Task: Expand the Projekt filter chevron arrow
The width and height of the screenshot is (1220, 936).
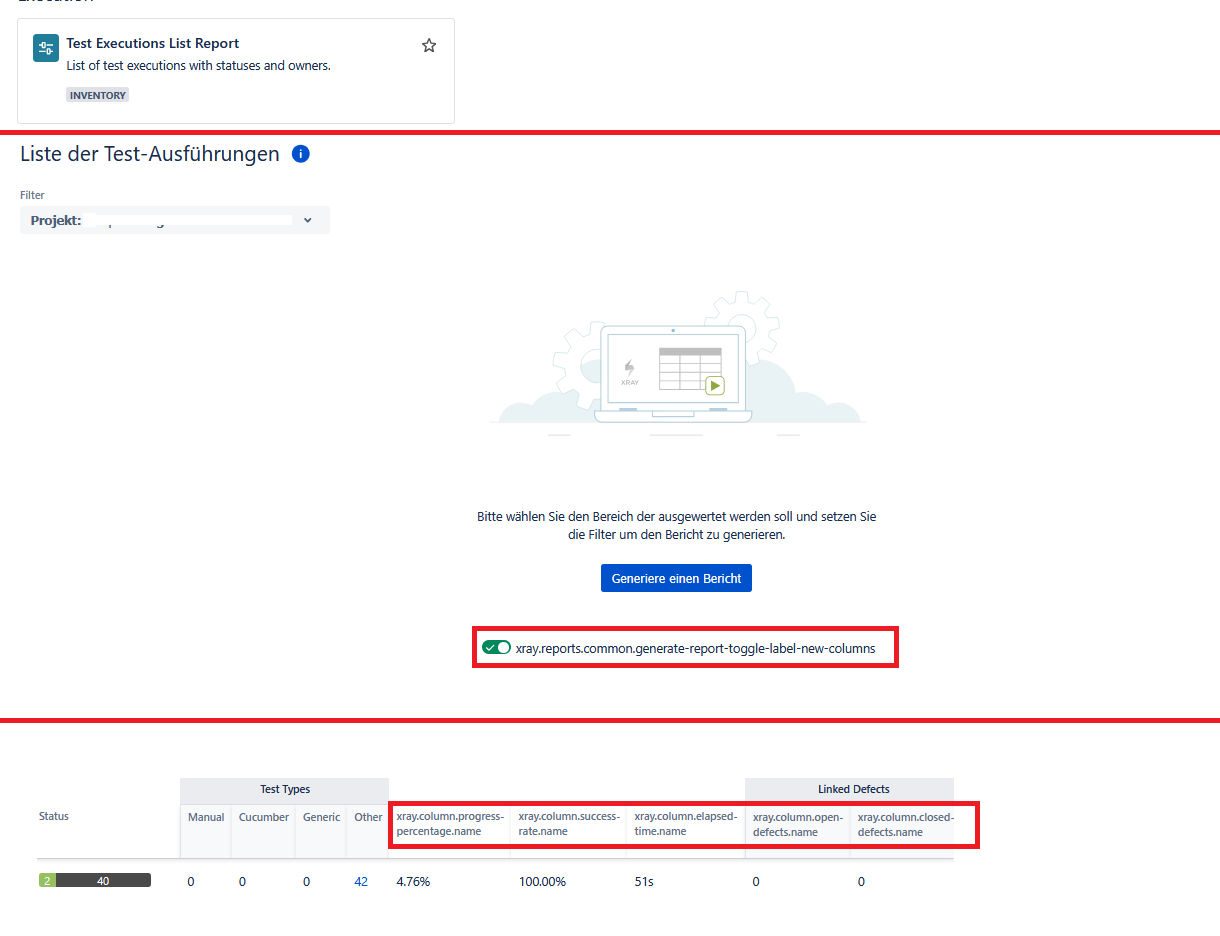Action: point(308,220)
